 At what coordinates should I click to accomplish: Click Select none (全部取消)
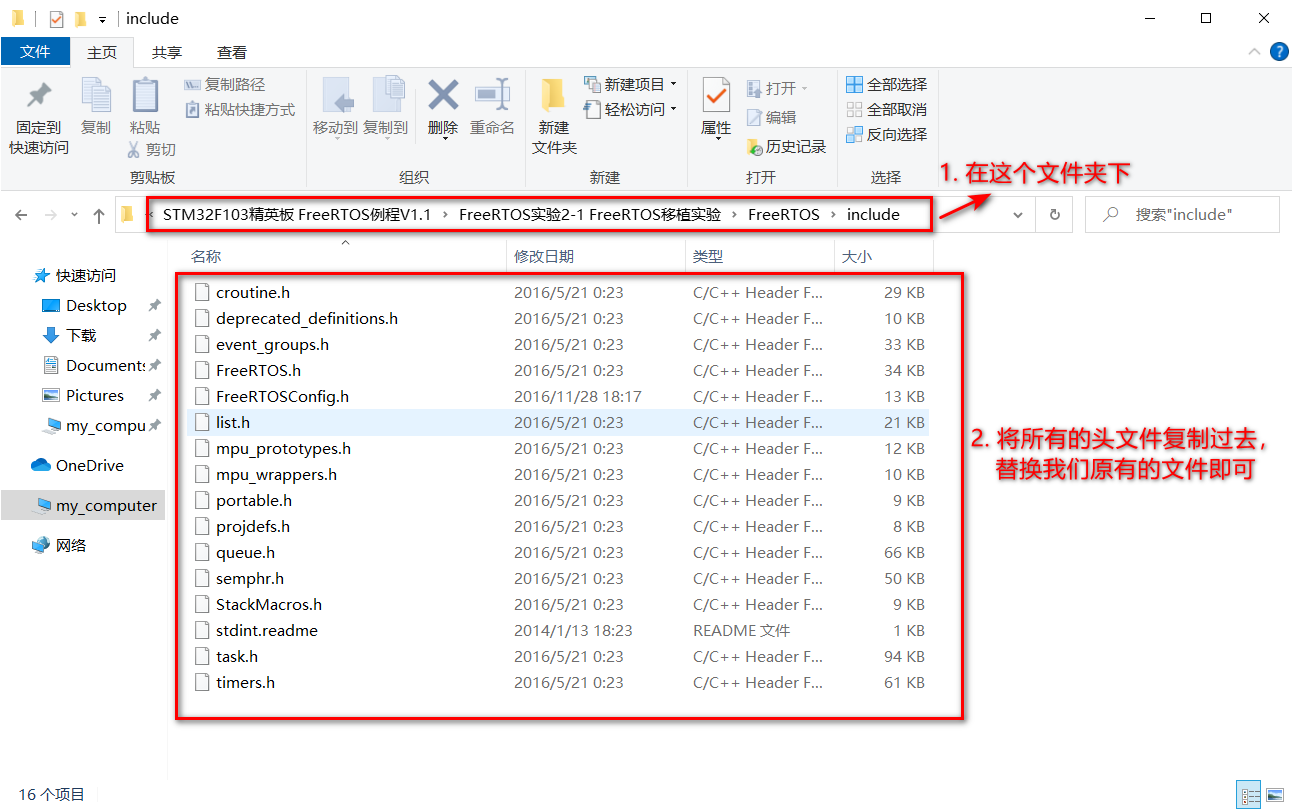tap(886, 110)
